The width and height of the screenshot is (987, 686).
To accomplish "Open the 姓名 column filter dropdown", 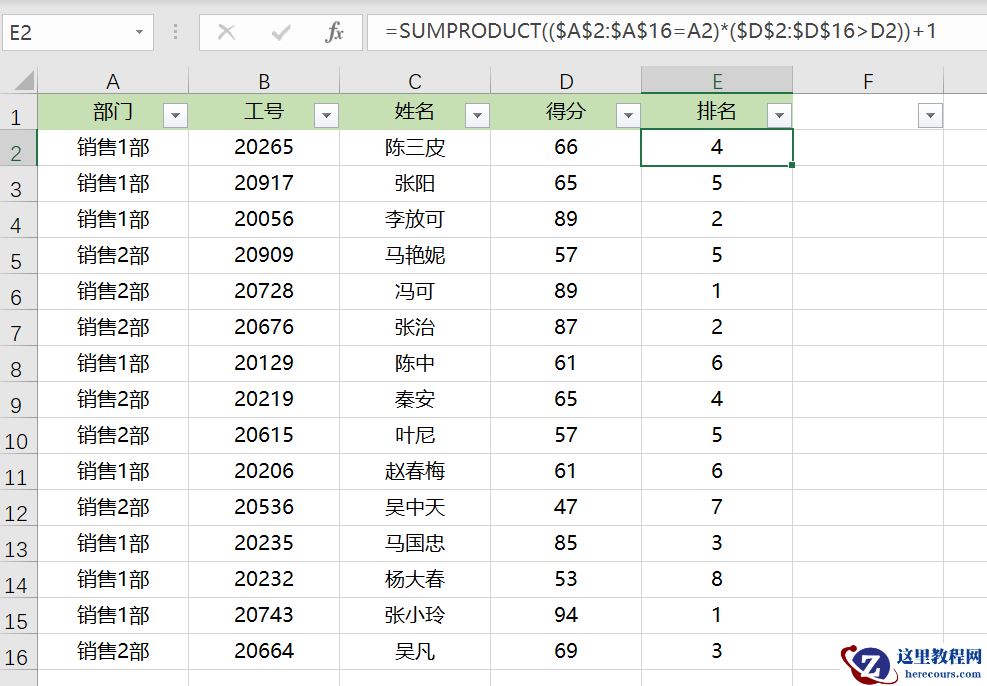I will pos(477,115).
